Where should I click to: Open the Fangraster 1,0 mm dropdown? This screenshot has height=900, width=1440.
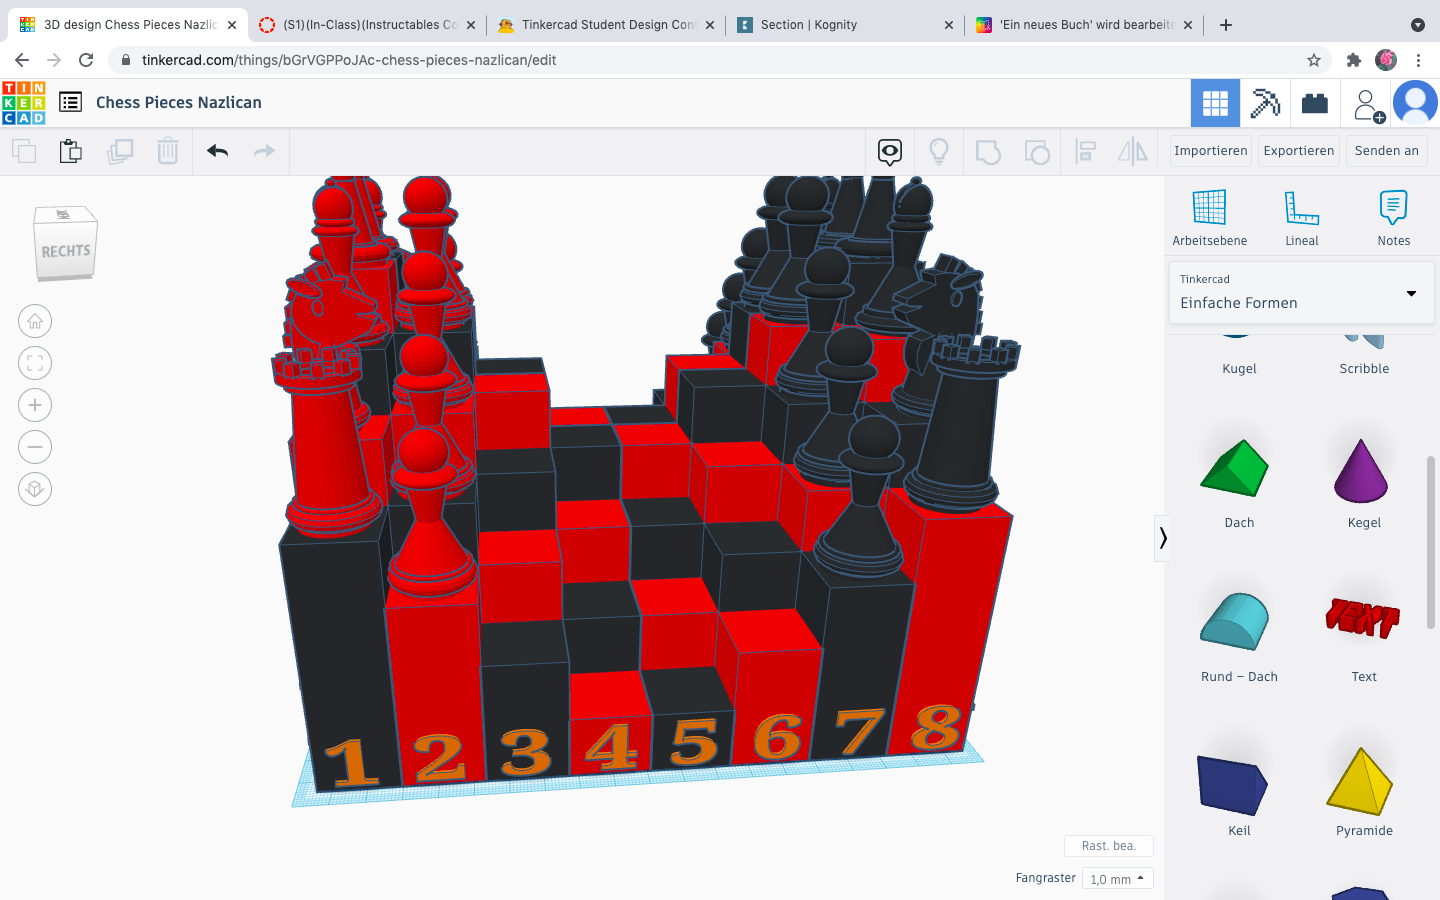tap(1117, 879)
